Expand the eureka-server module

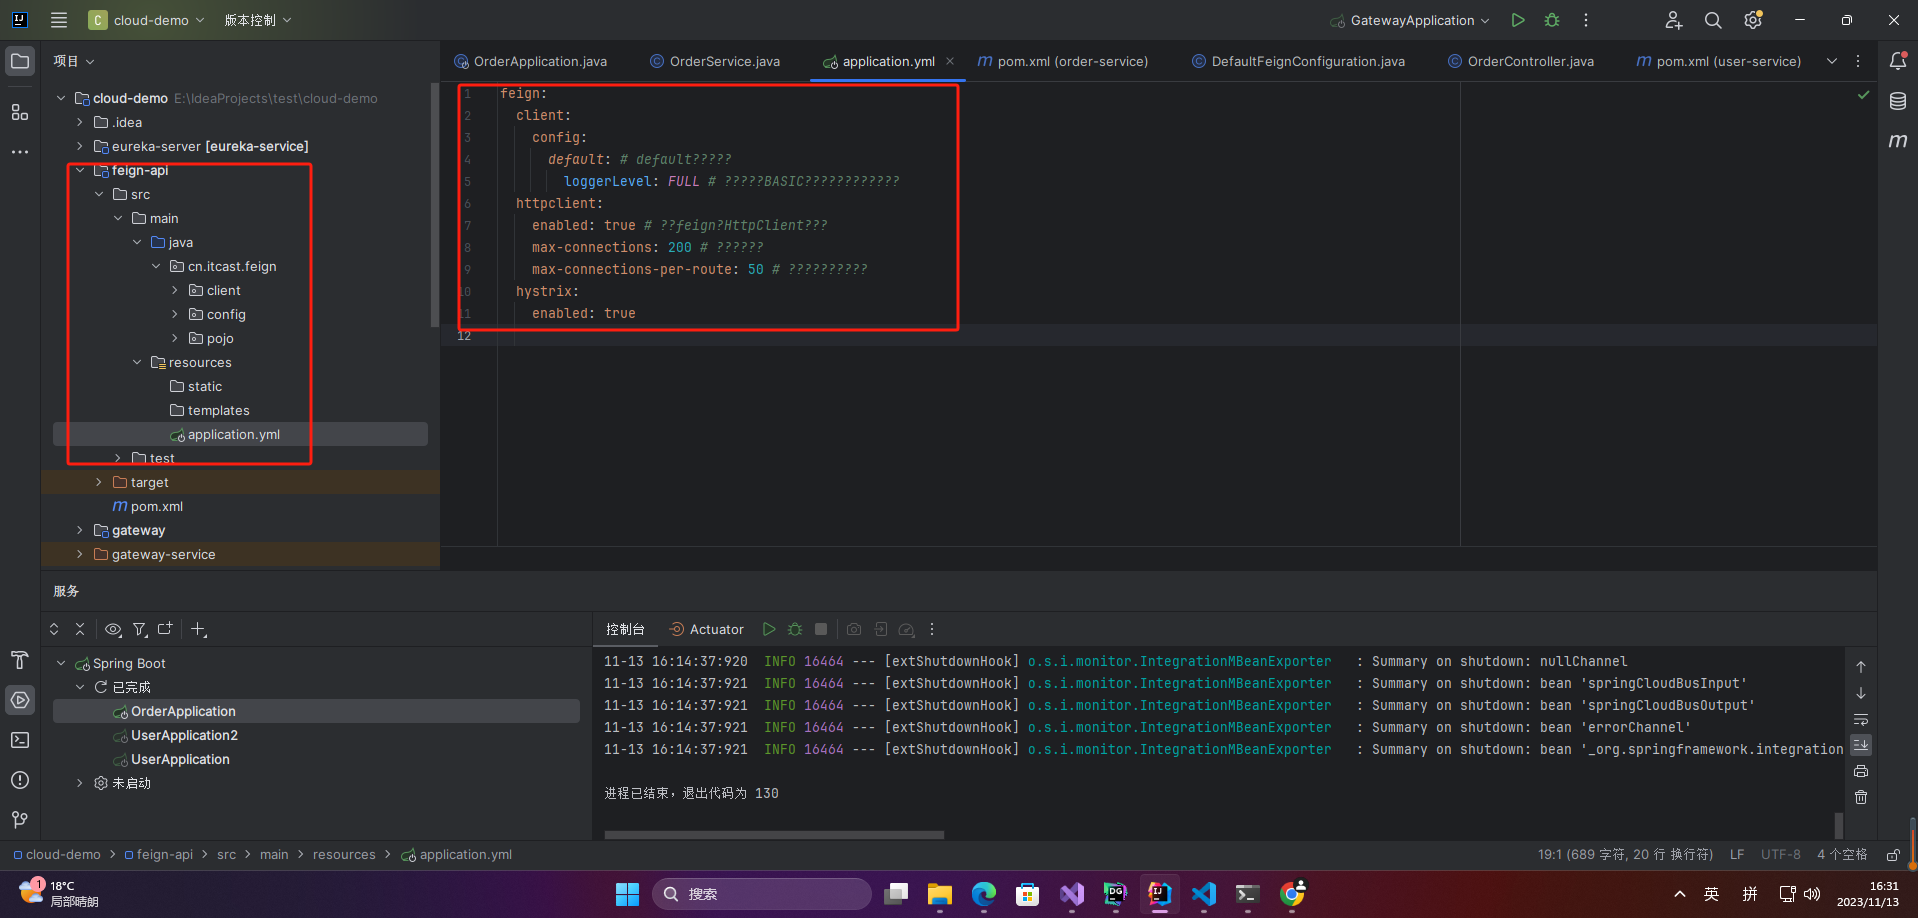point(80,146)
